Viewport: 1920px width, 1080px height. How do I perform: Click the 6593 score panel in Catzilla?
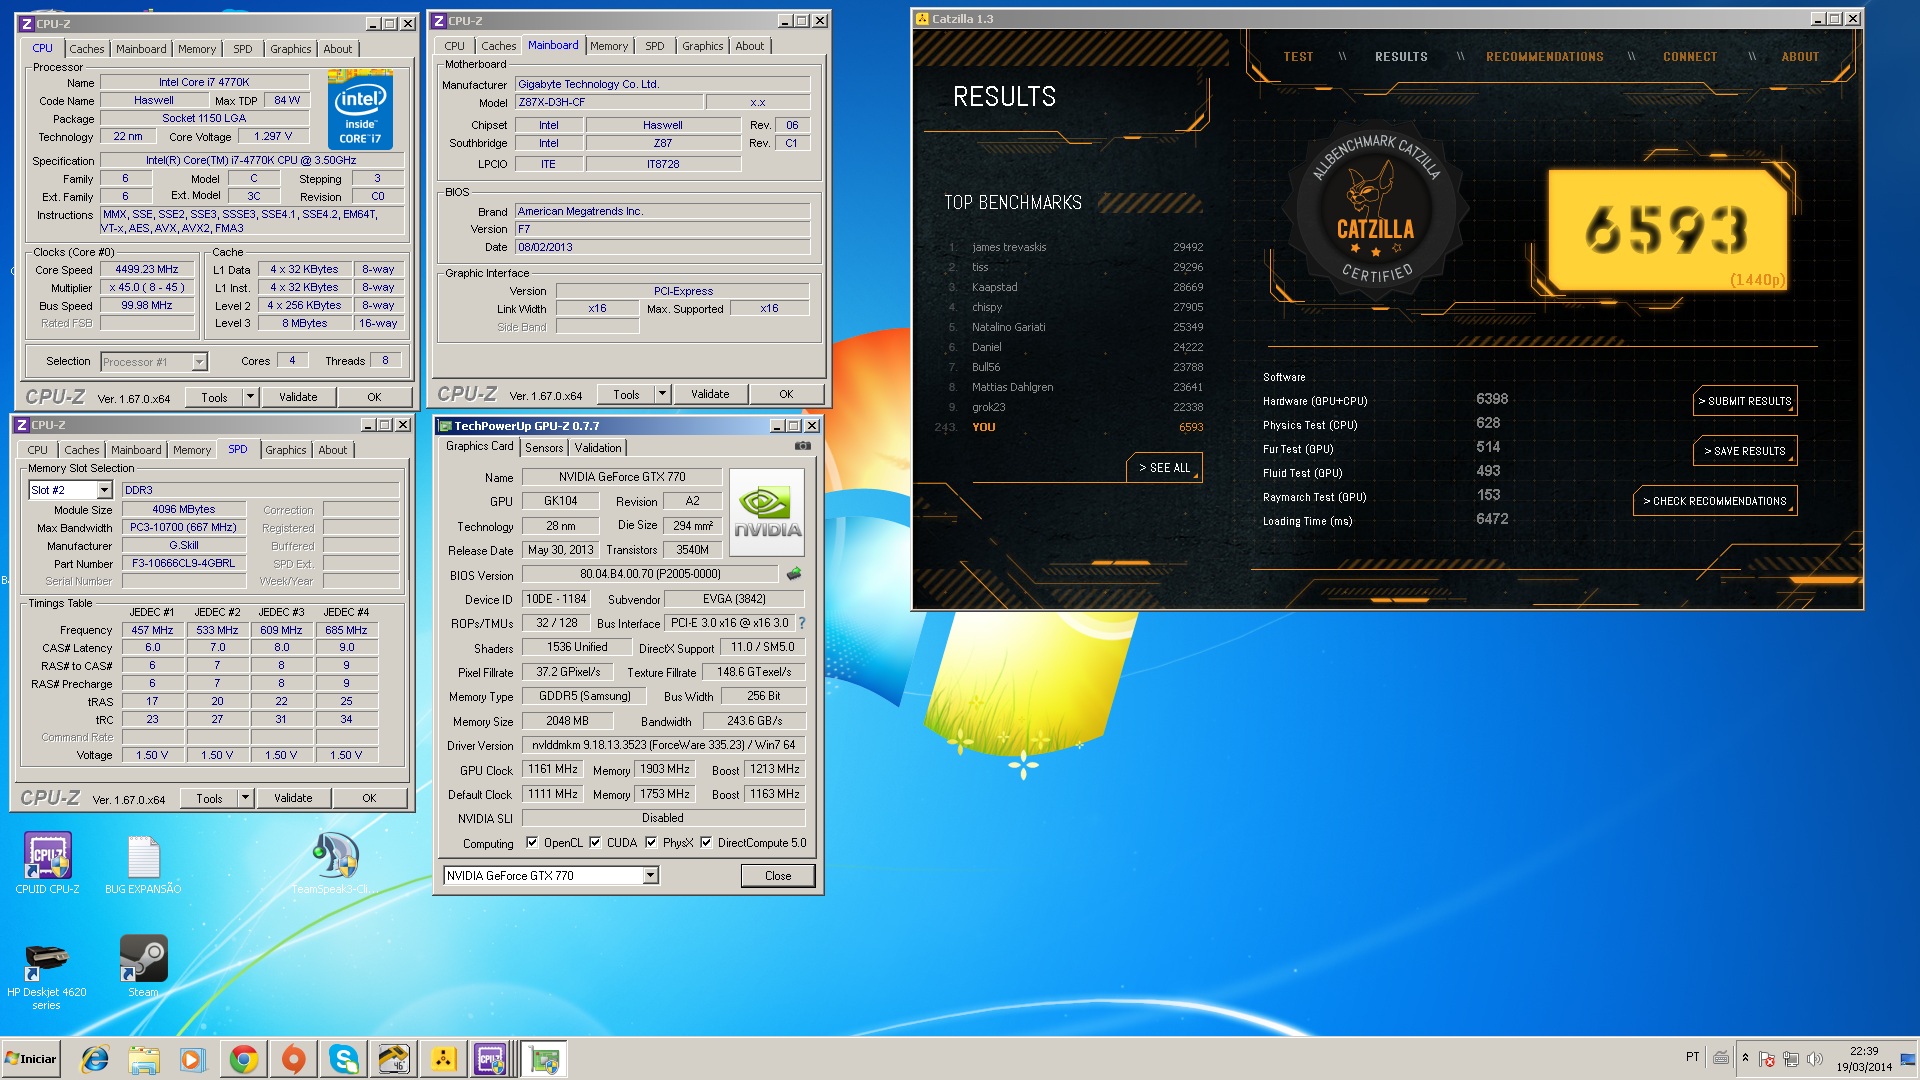pyautogui.click(x=1667, y=229)
